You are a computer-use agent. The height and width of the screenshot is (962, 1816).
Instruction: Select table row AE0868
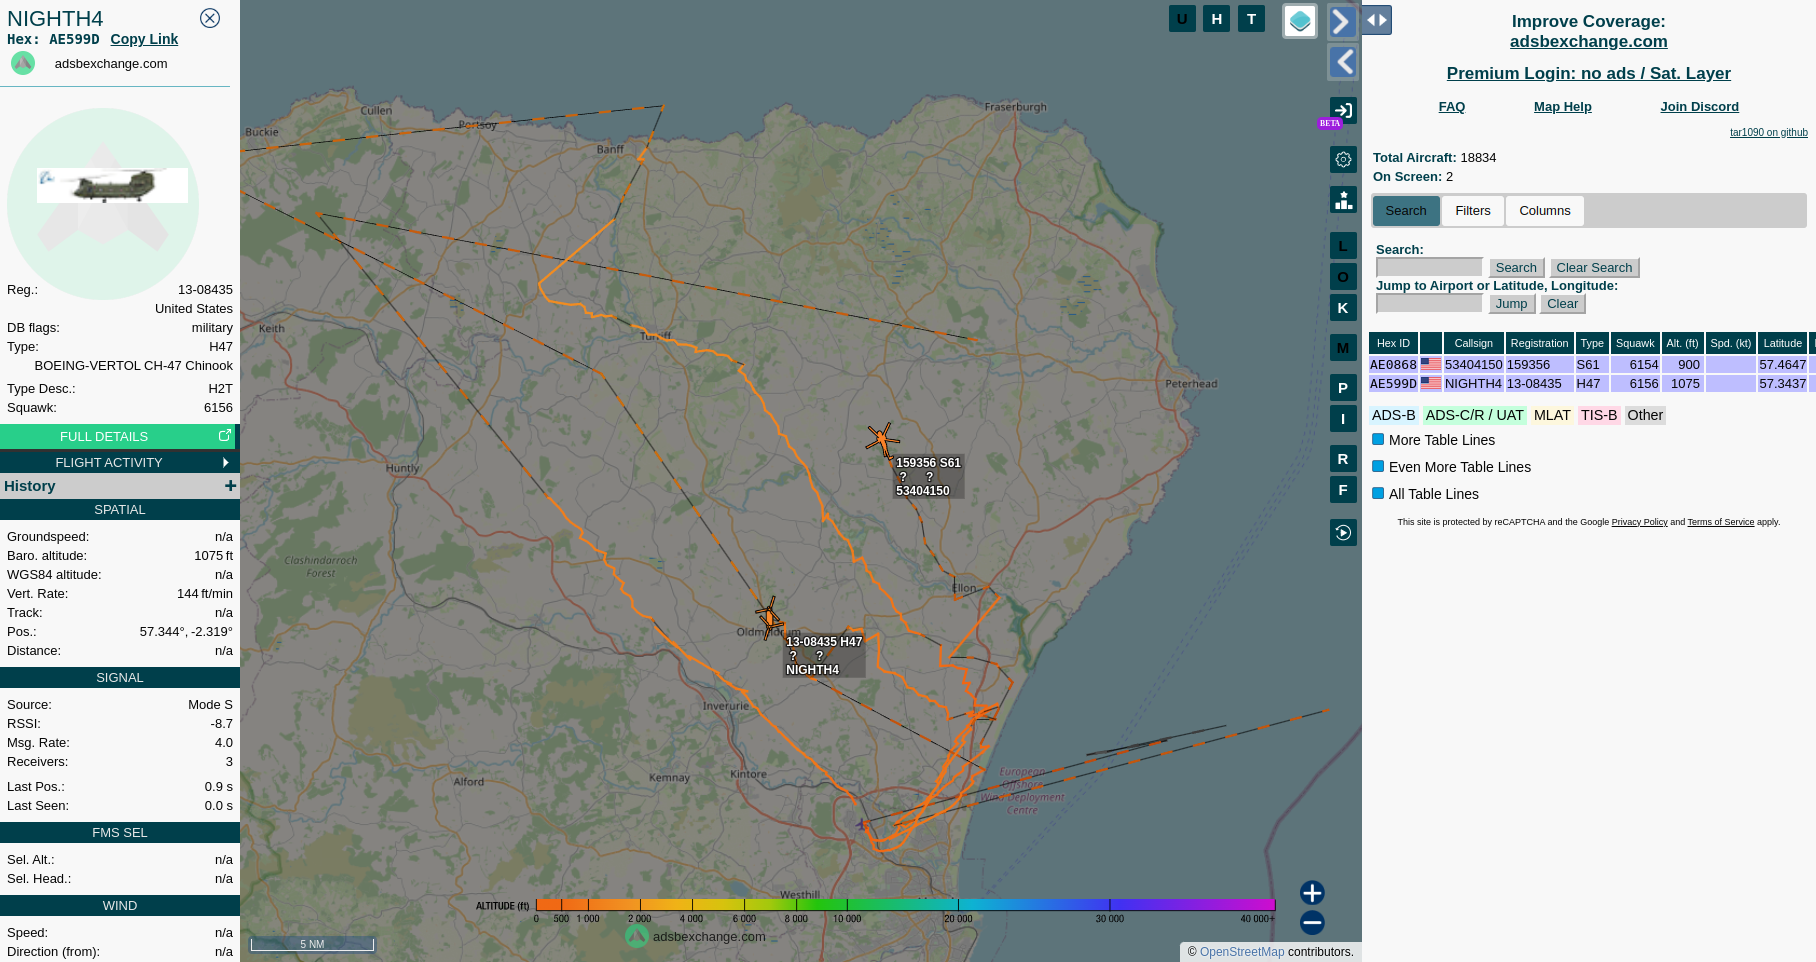pyautogui.click(x=1591, y=365)
